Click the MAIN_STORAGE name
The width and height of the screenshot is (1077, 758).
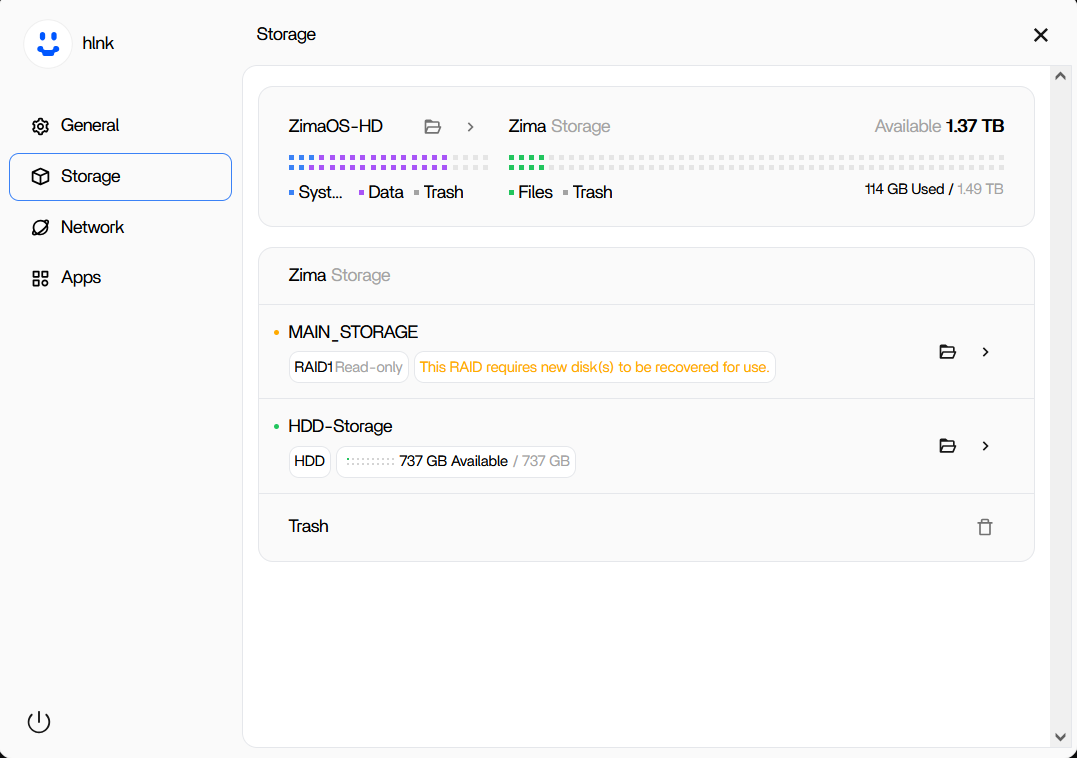(353, 332)
